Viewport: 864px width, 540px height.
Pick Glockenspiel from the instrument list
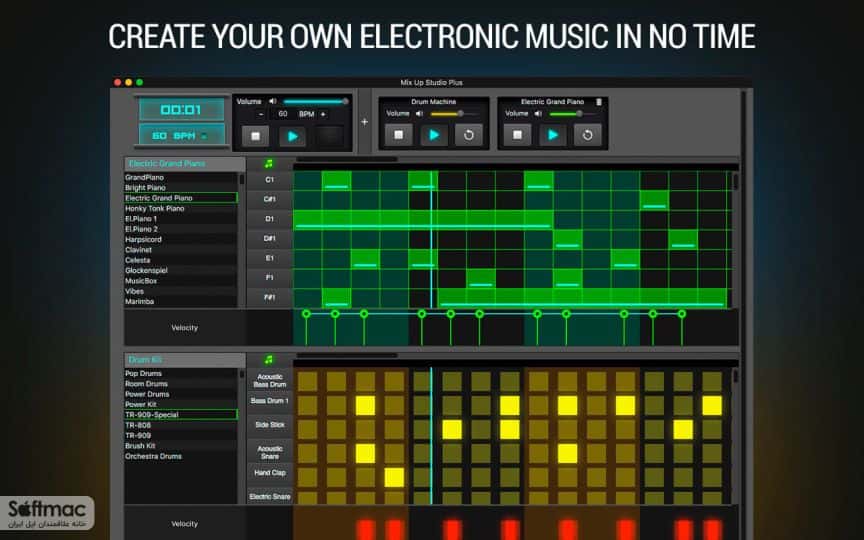pos(181,271)
